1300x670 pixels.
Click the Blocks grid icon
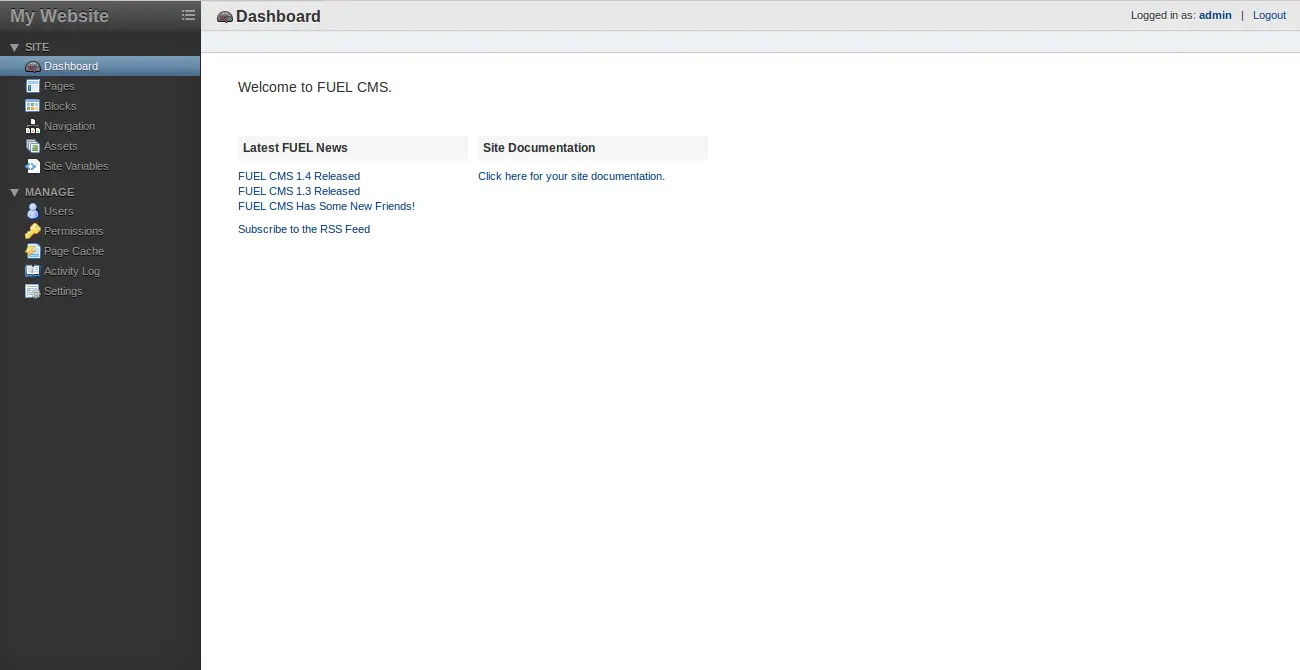pyautogui.click(x=33, y=106)
